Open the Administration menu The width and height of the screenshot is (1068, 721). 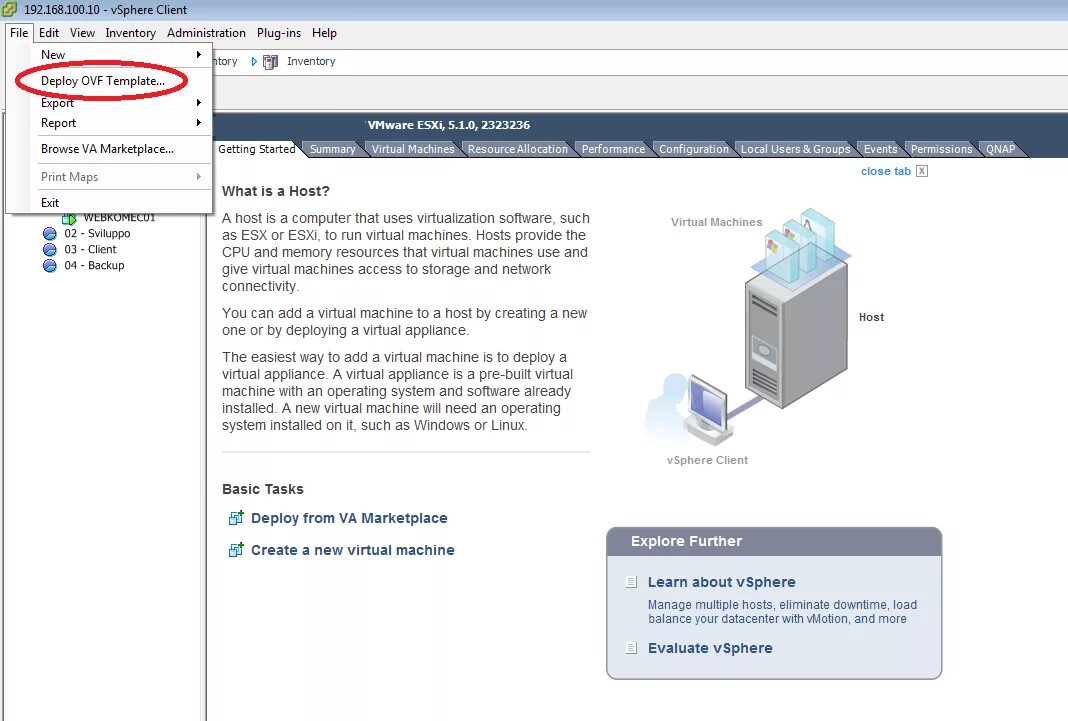(x=206, y=33)
